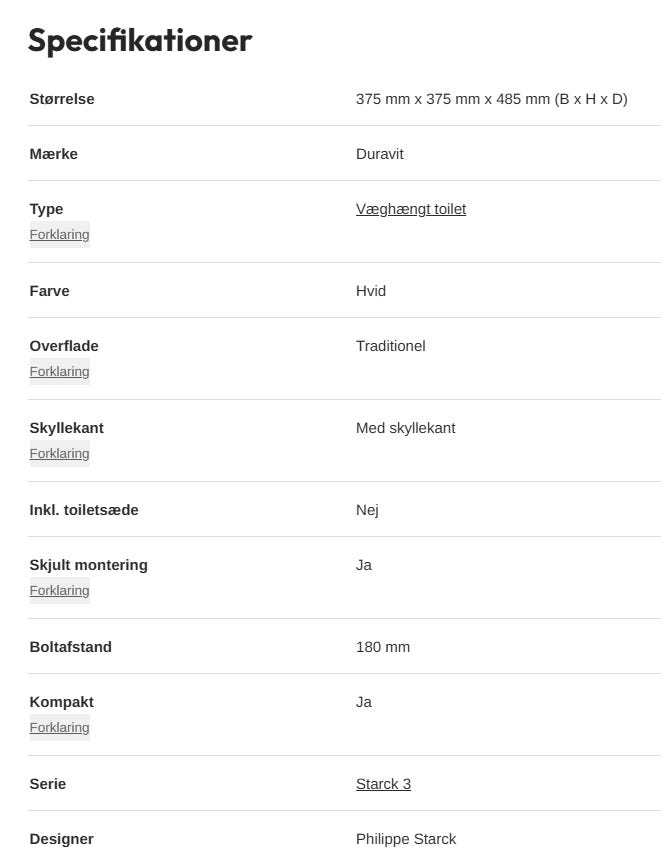Image resolution: width=661 pixels, height=864 pixels.
Task: Click the Specifikationer heading
Action: coord(140,41)
